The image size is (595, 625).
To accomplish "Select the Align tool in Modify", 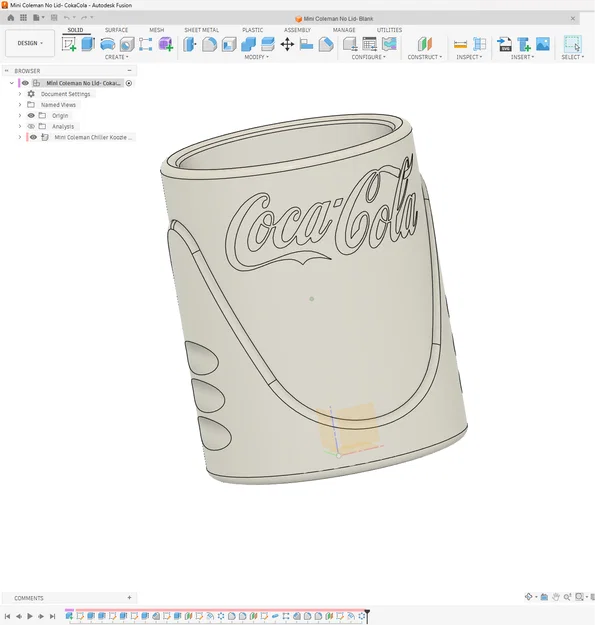I will (x=306, y=44).
